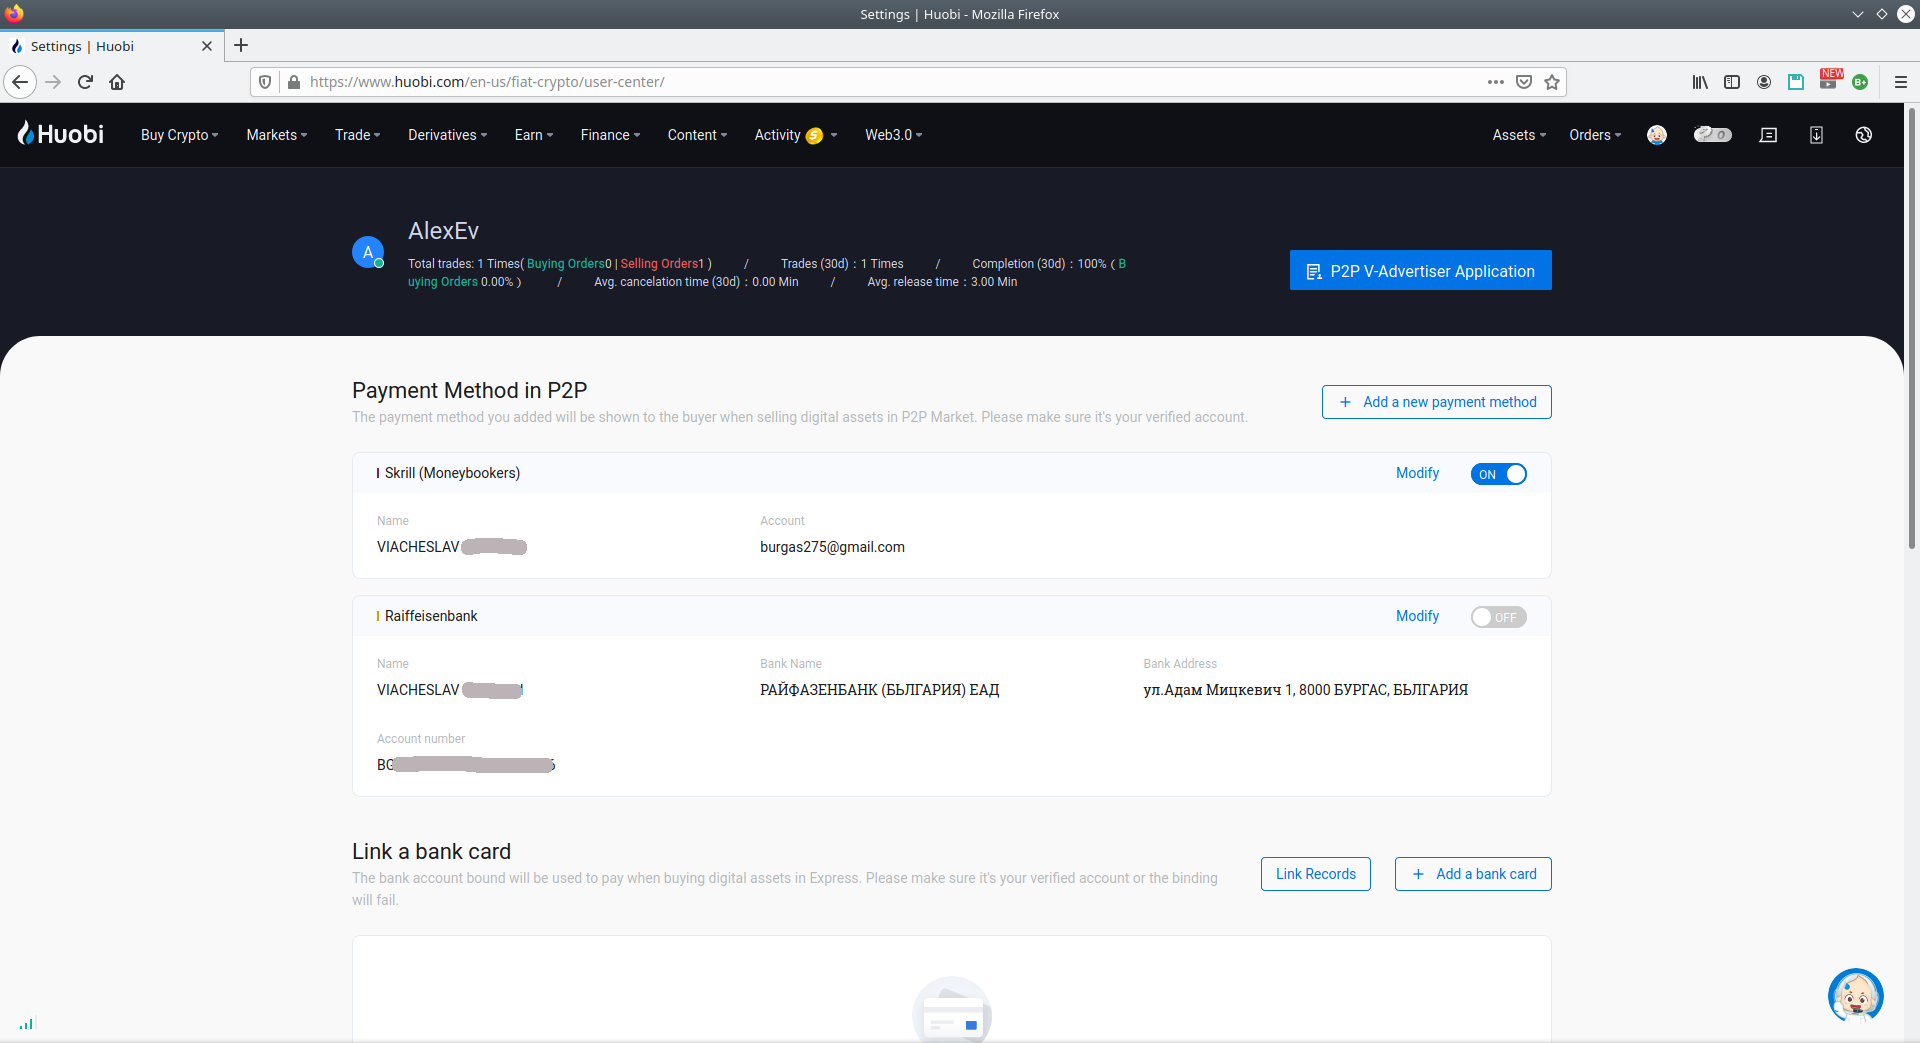Screen dimensions: 1920x1043
Task: Add a new payment method
Action: point(1436,402)
